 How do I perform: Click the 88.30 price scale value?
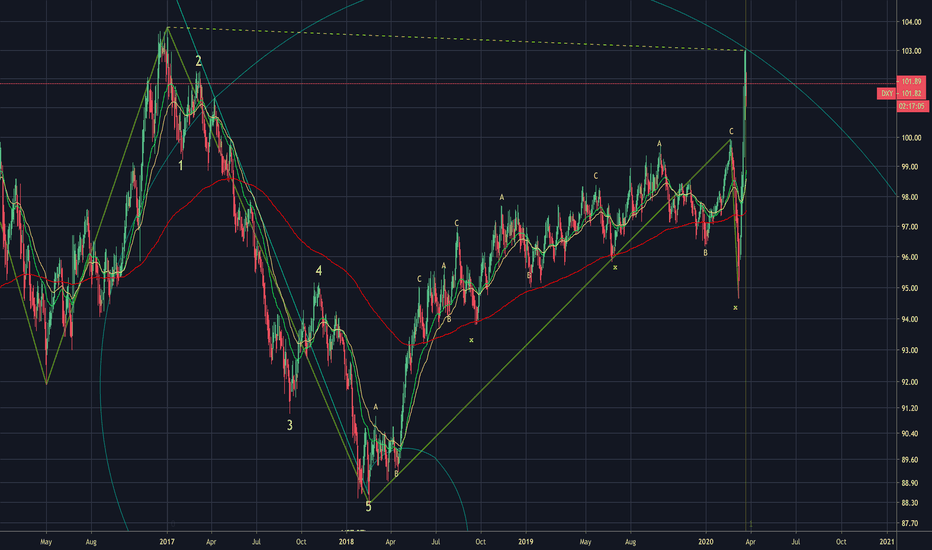click(910, 503)
